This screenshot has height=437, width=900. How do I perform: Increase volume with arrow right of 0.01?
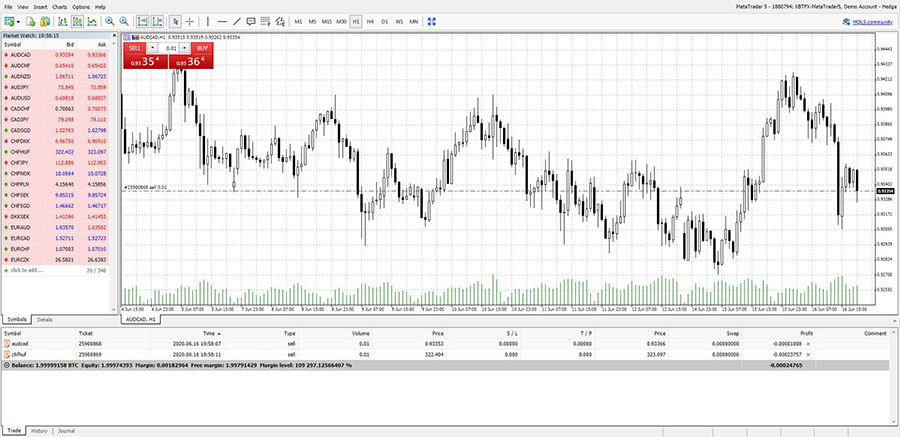[186, 47]
